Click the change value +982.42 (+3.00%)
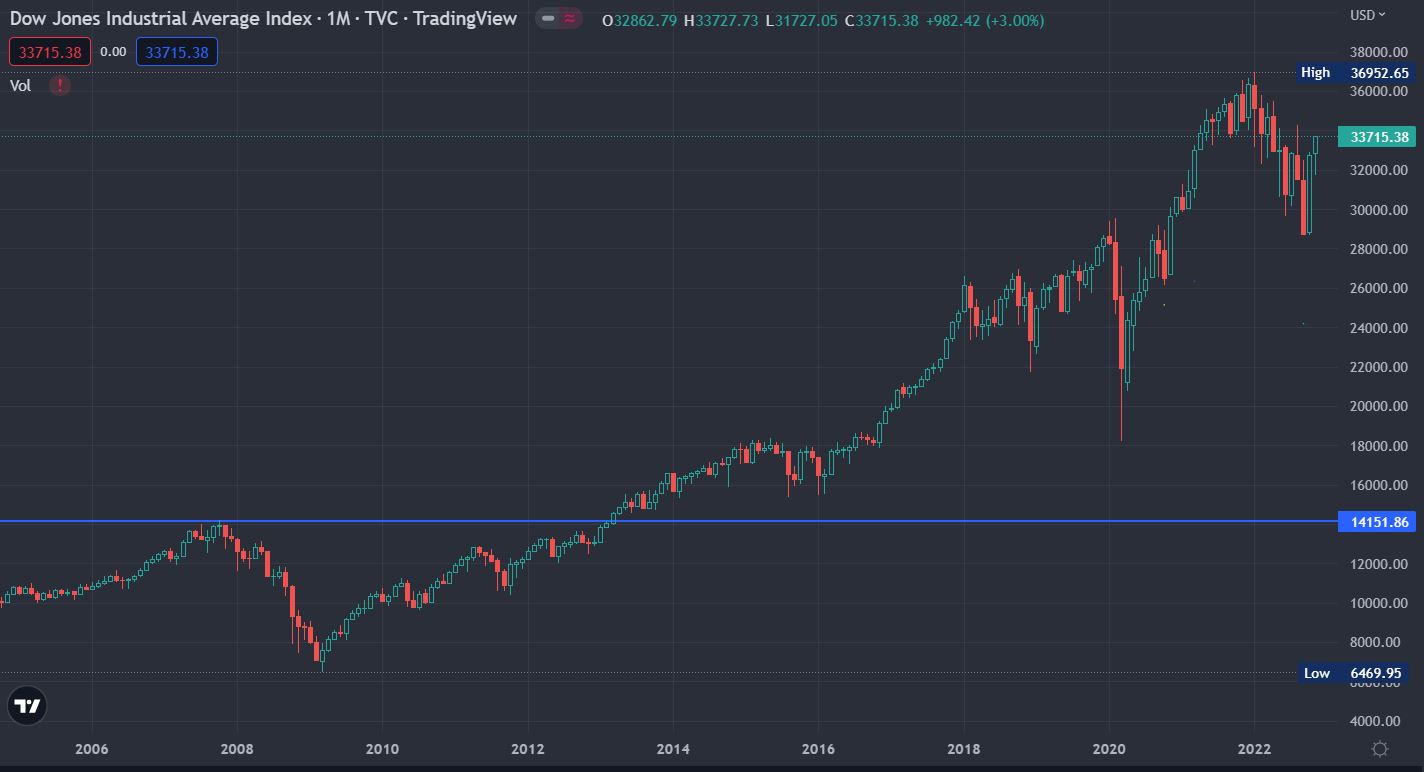The height and width of the screenshot is (772, 1424). click(x=984, y=20)
